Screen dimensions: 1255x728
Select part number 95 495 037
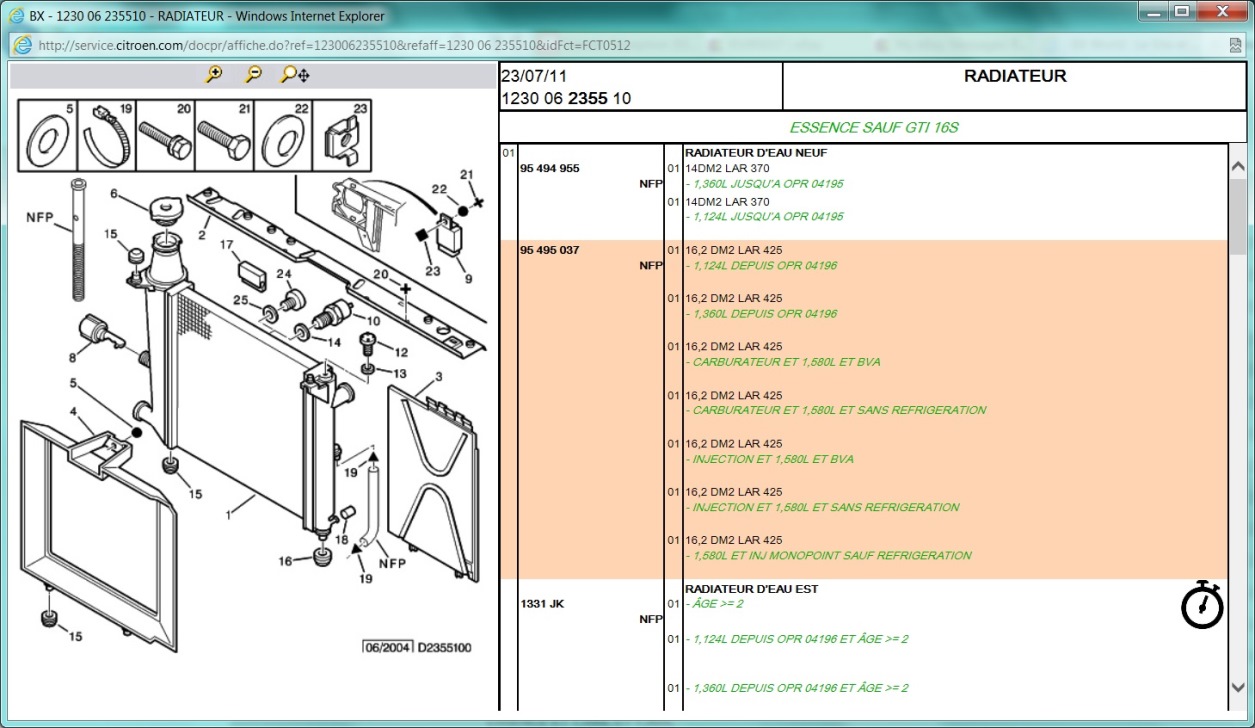[549, 250]
